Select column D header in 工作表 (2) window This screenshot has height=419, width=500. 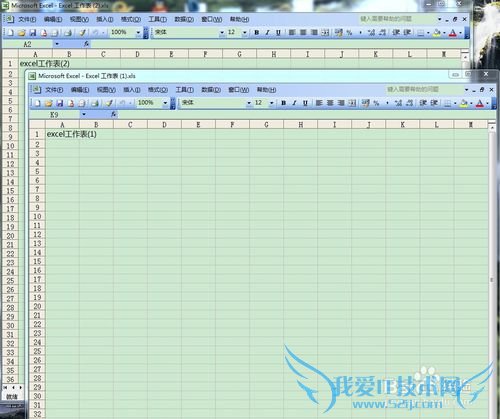point(137,54)
